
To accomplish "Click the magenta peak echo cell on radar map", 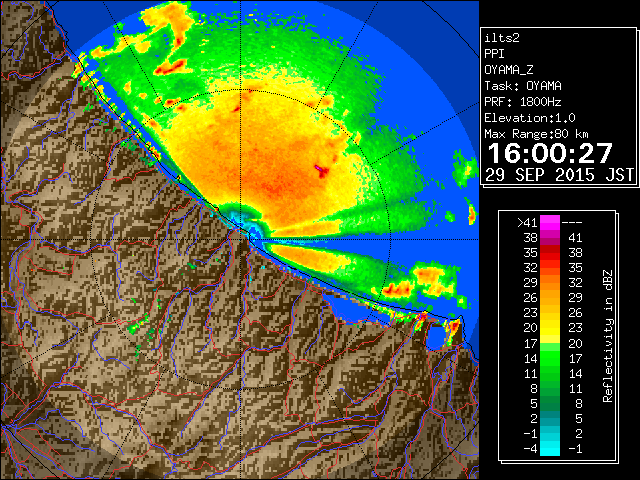I will (x=319, y=168).
